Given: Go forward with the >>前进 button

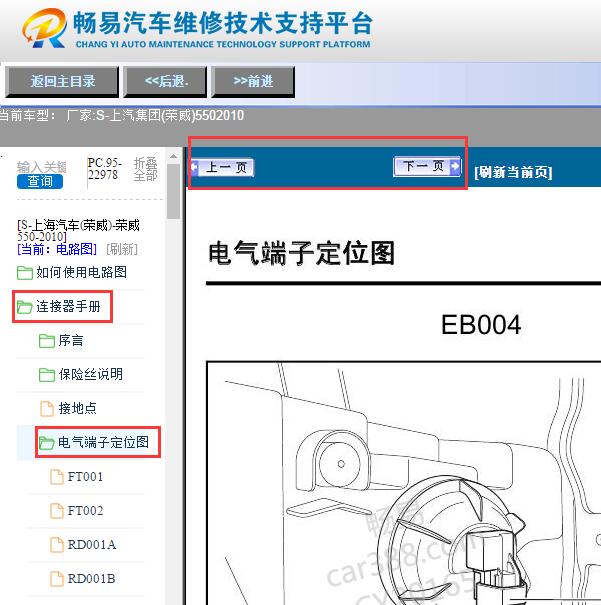Looking at the screenshot, I should point(252,82).
